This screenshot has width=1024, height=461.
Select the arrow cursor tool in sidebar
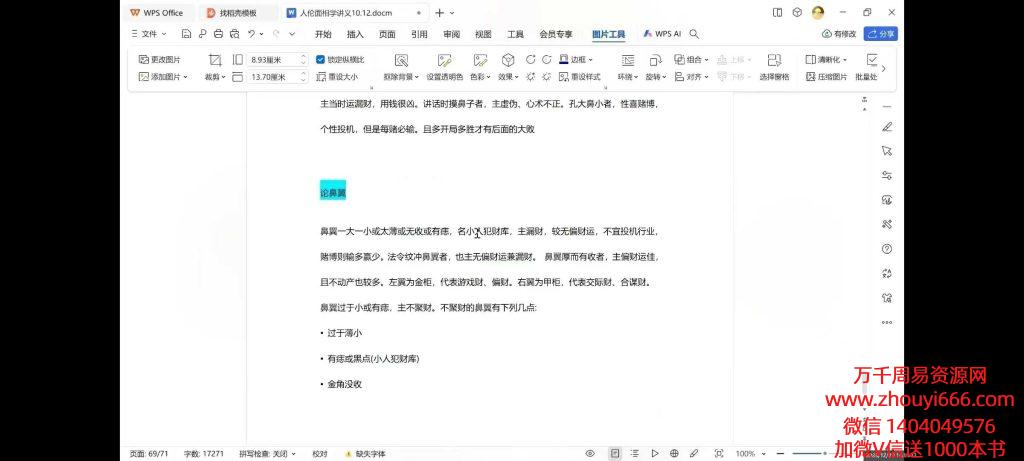(x=886, y=151)
